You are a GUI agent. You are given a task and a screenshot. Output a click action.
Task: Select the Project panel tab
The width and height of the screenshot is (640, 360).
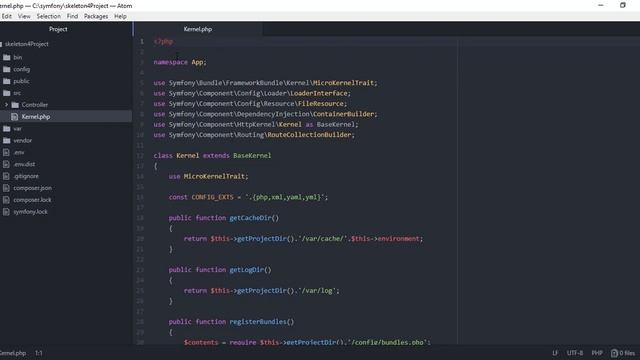[x=58, y=29]
